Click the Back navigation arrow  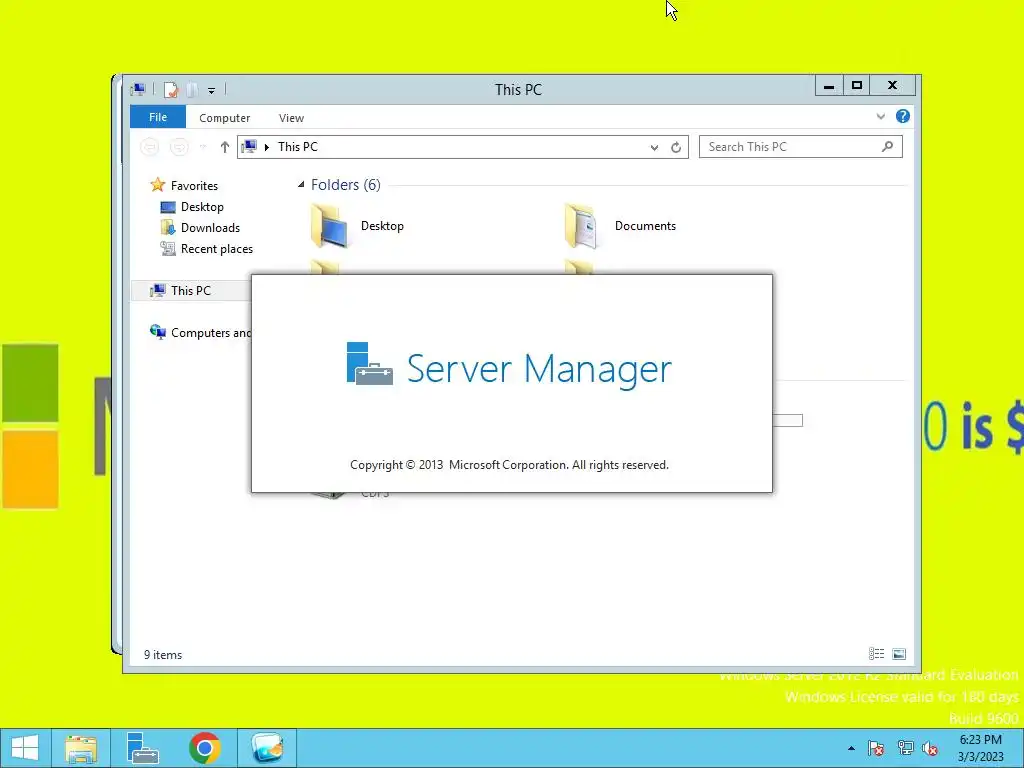point(150,147)
